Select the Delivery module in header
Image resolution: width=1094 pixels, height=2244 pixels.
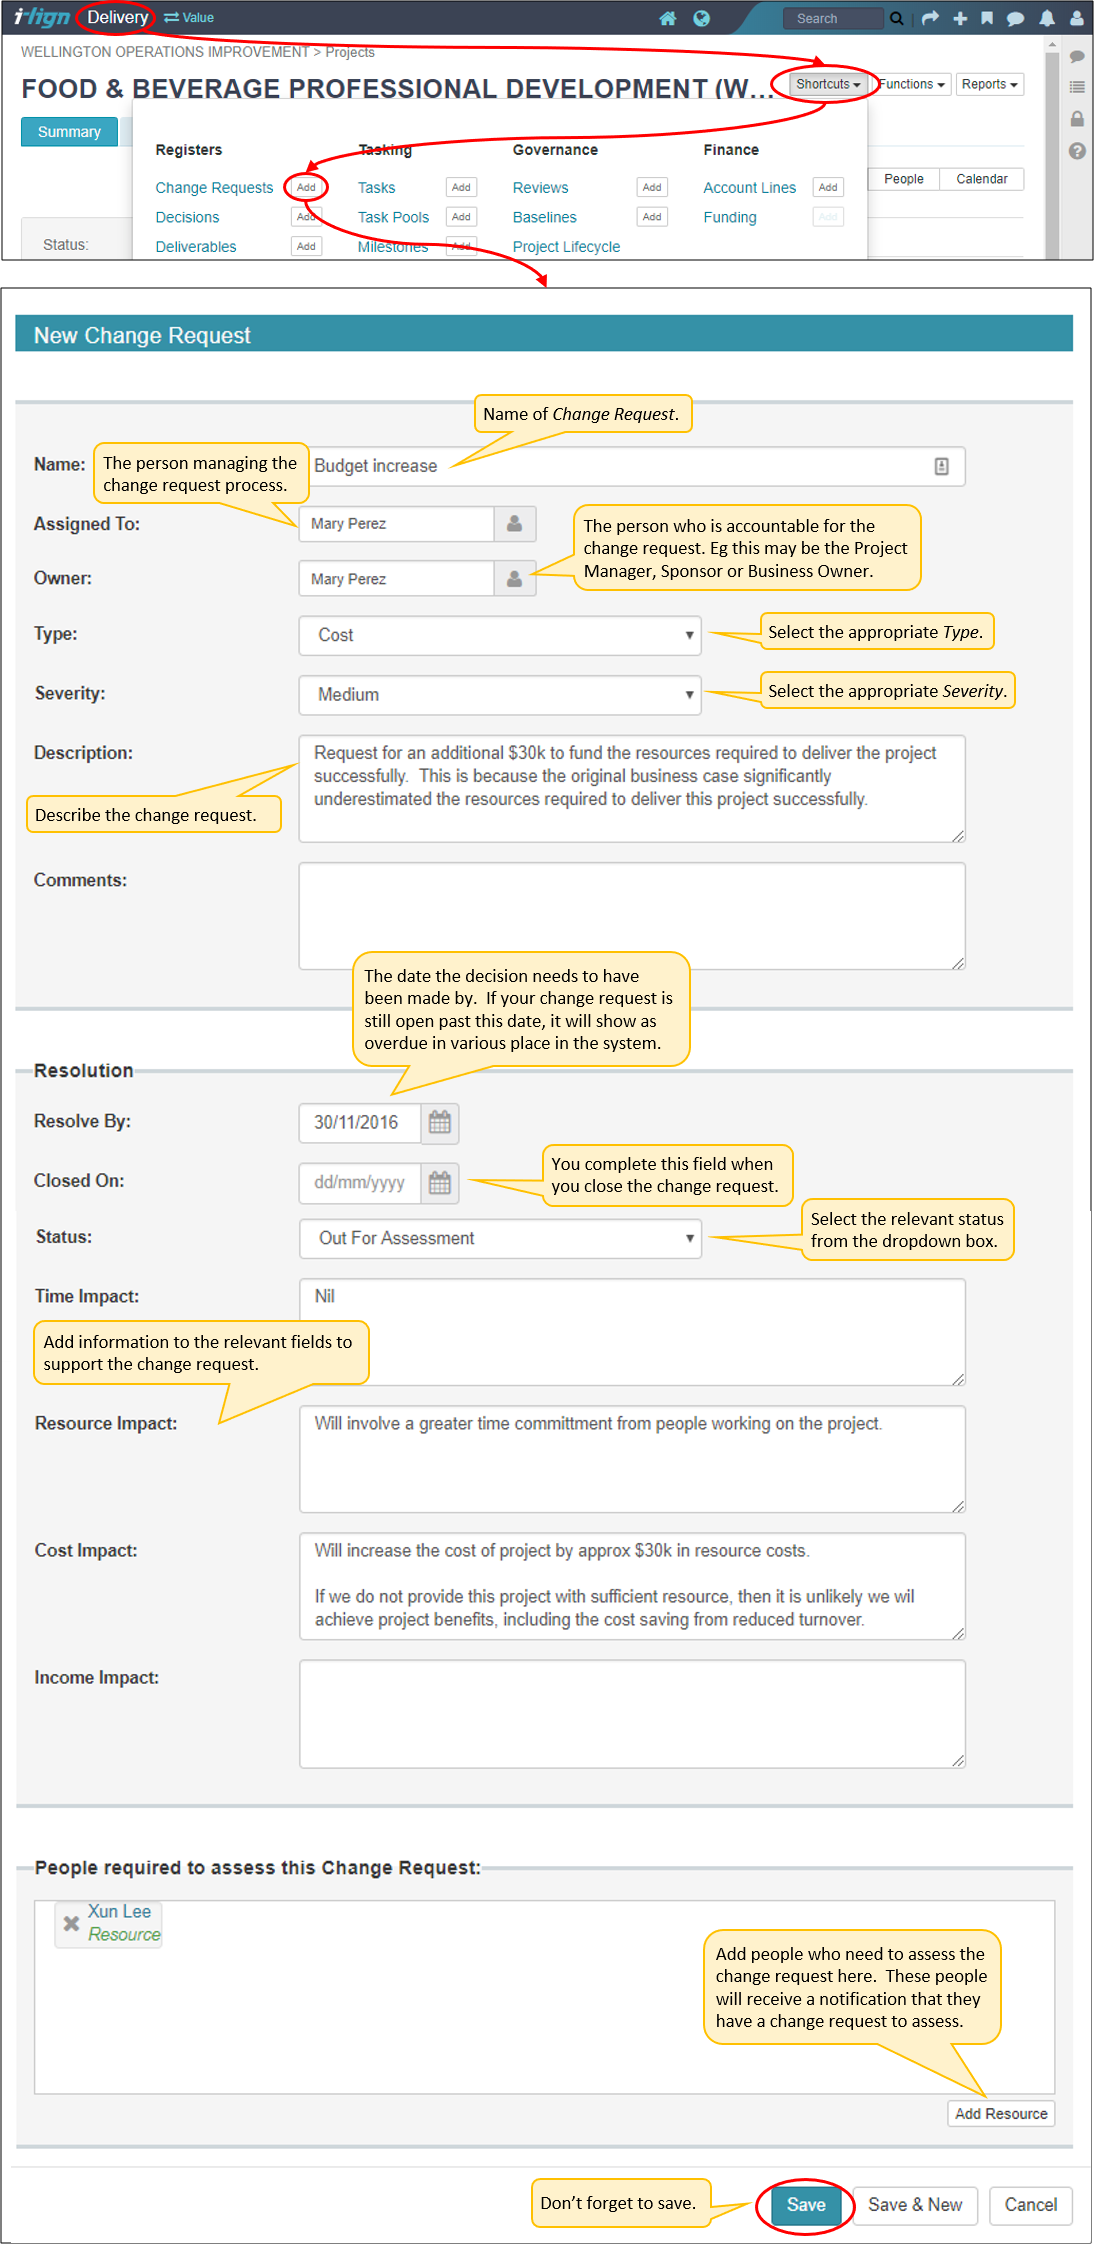(x=117, y=17)
